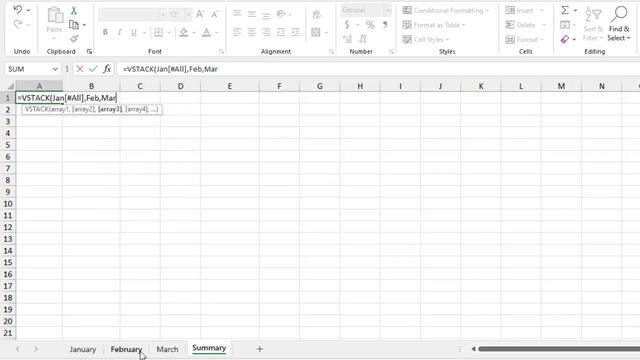Switch to the January sheet tab
The height and width of the screenshot is (360, 640).
83,349
